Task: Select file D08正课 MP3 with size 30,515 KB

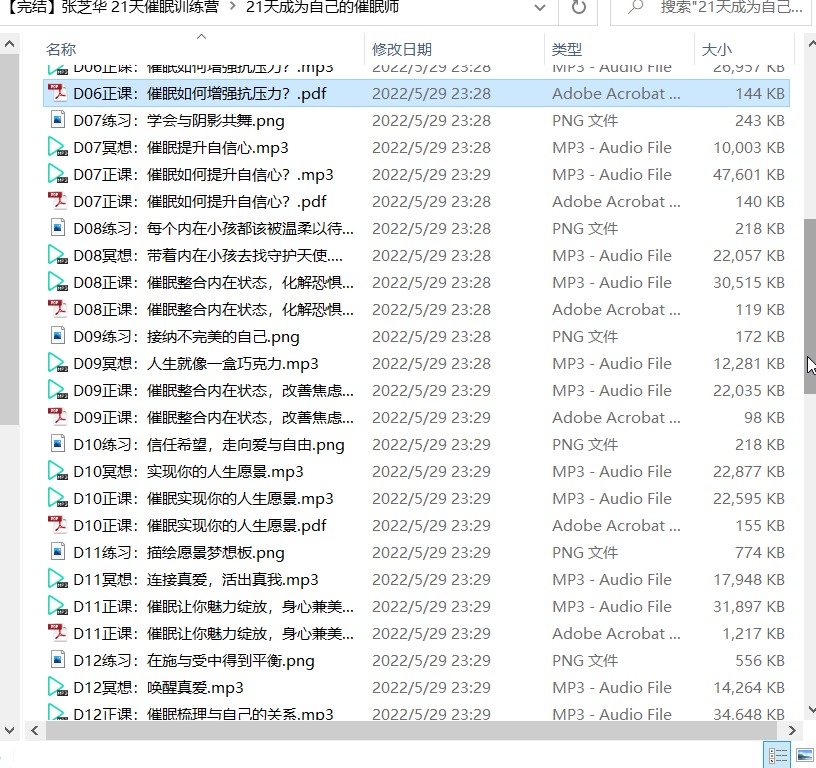Action: click(416, 283)
